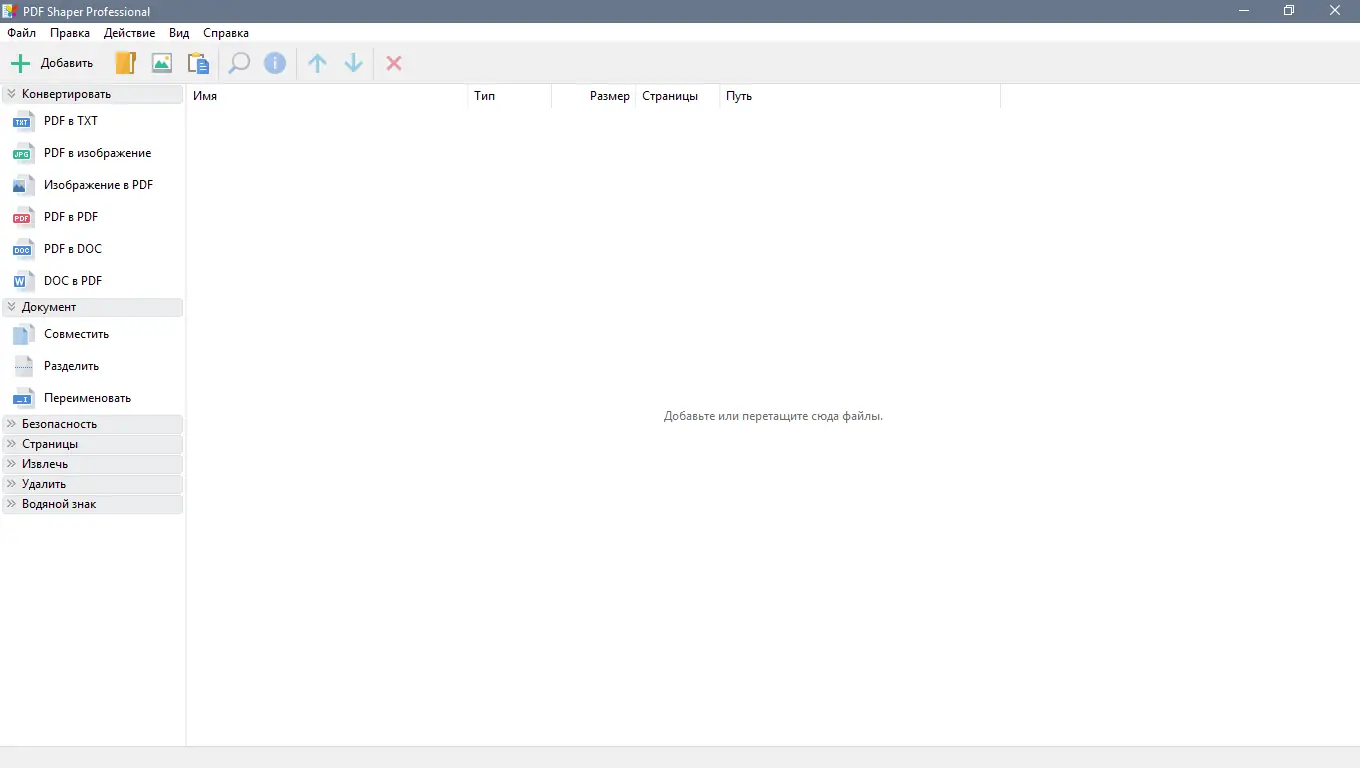
Task: Open the Действие menu
Action: (x=130, y=33)
